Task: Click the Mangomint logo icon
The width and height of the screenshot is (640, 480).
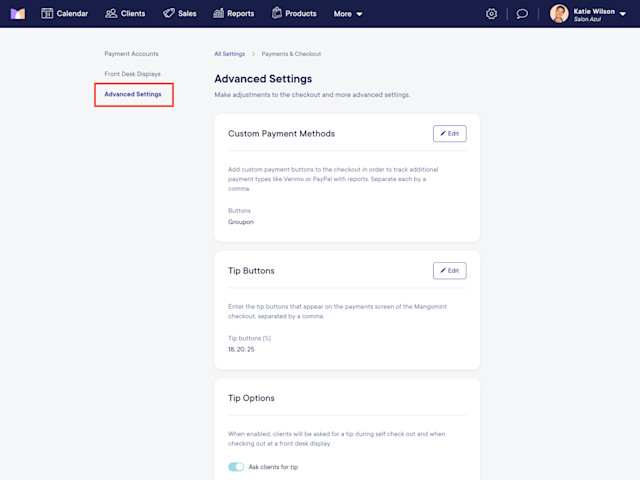Action: point(18,13)
